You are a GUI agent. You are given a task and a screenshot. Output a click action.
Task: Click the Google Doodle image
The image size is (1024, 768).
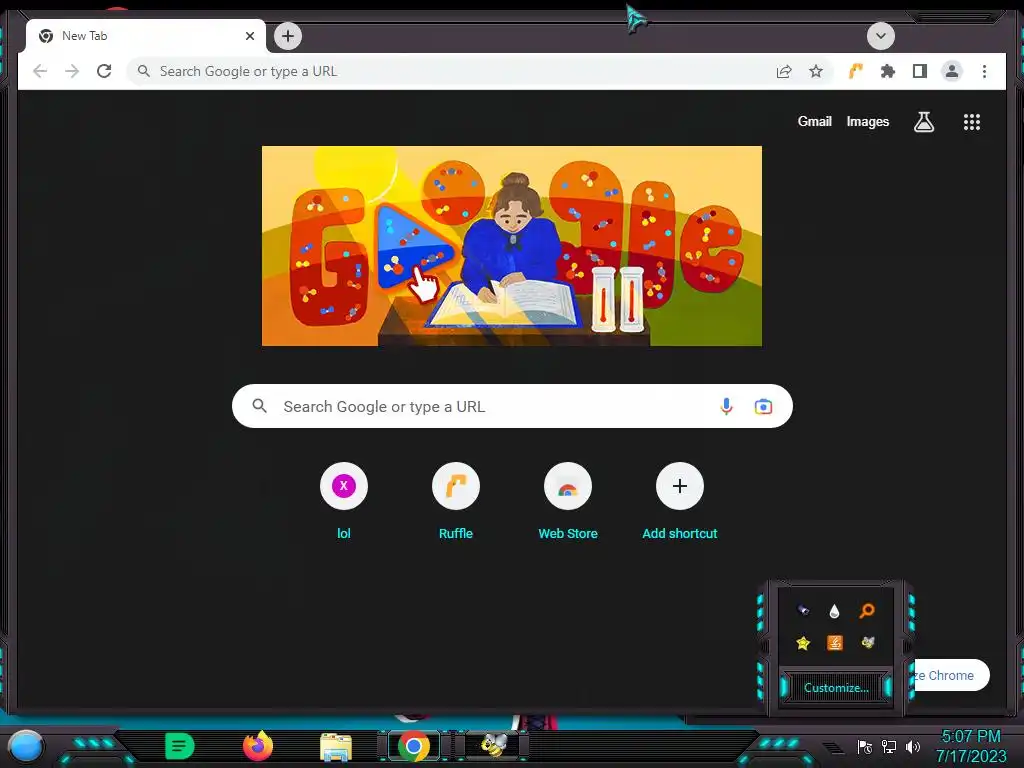(511, 246)
